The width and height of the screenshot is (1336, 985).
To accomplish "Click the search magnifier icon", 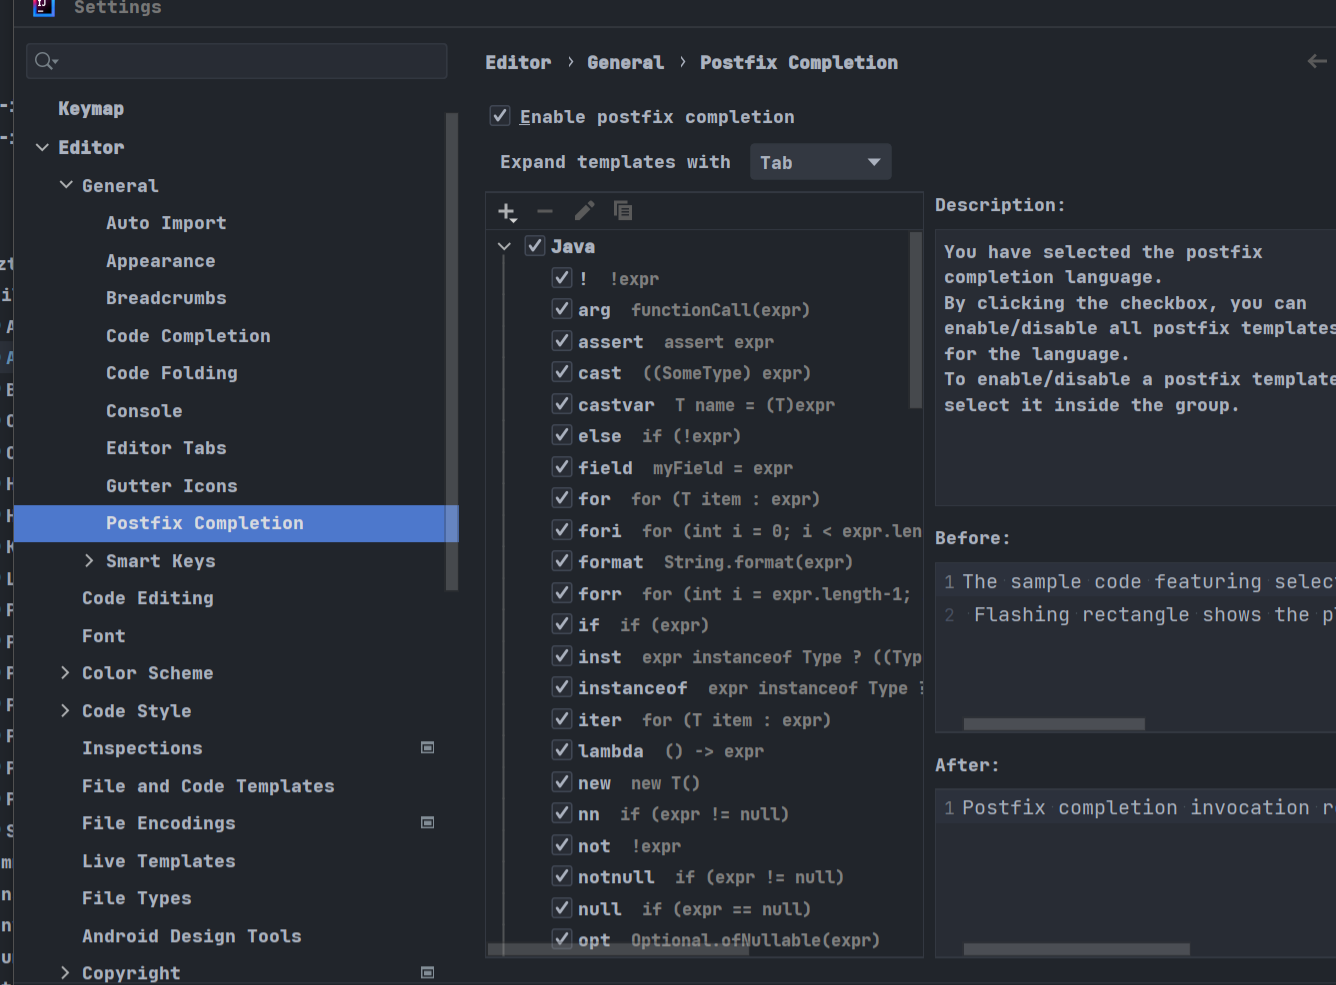I will (x=46, y=62).
